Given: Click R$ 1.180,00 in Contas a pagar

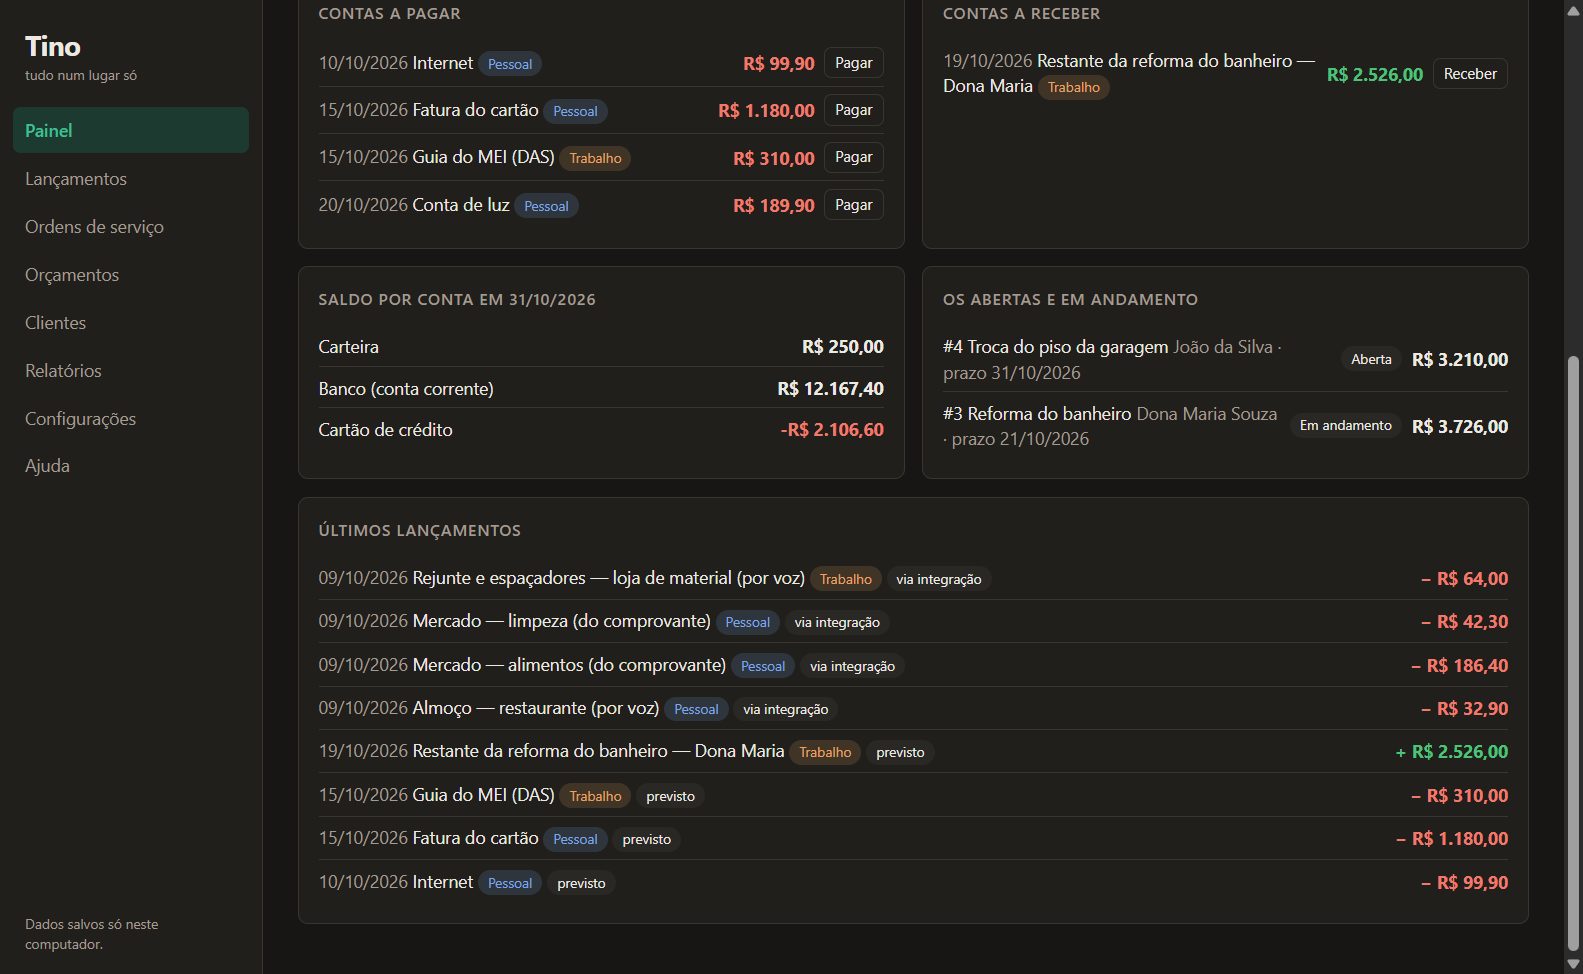Looking at the screenshot, I should 766,111.
